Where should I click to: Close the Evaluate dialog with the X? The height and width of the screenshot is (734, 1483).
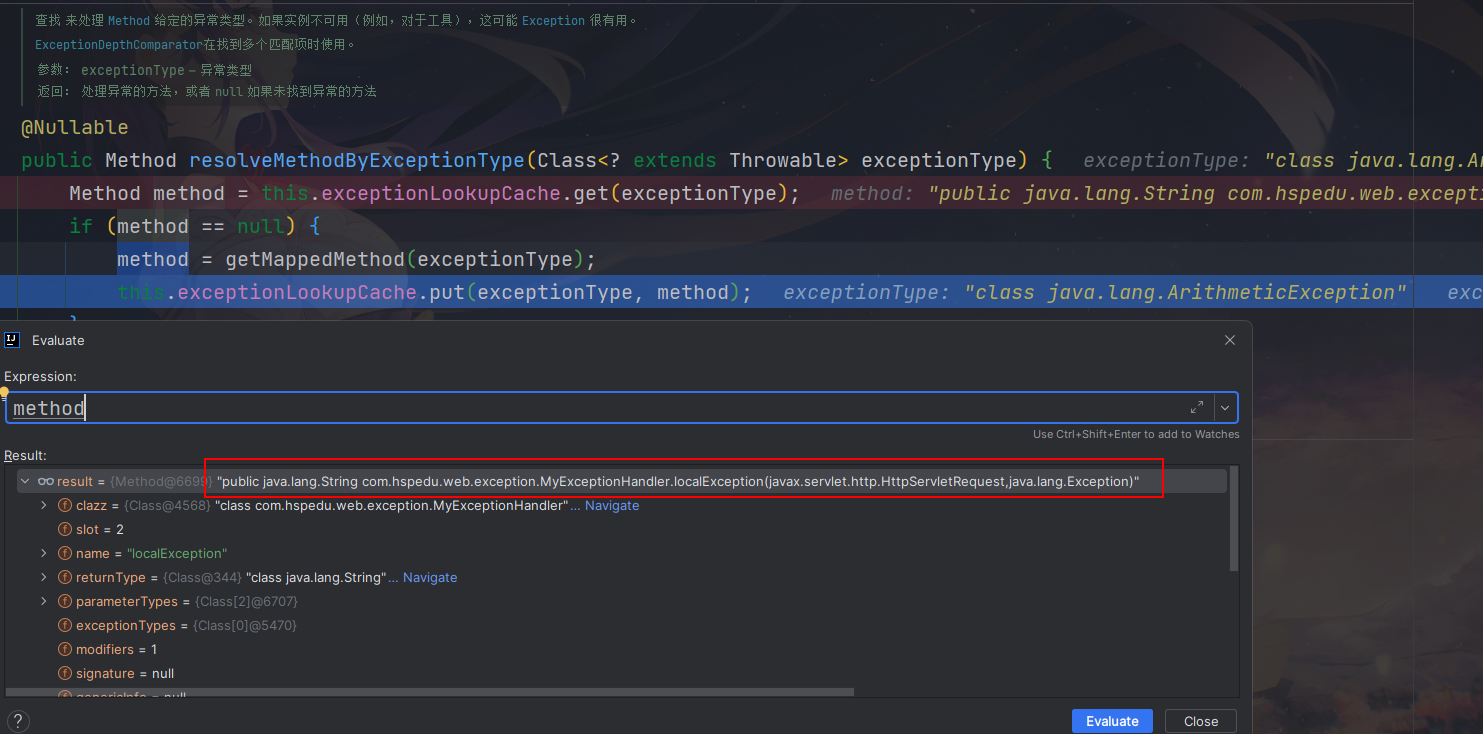click(x=1230, y=340)
